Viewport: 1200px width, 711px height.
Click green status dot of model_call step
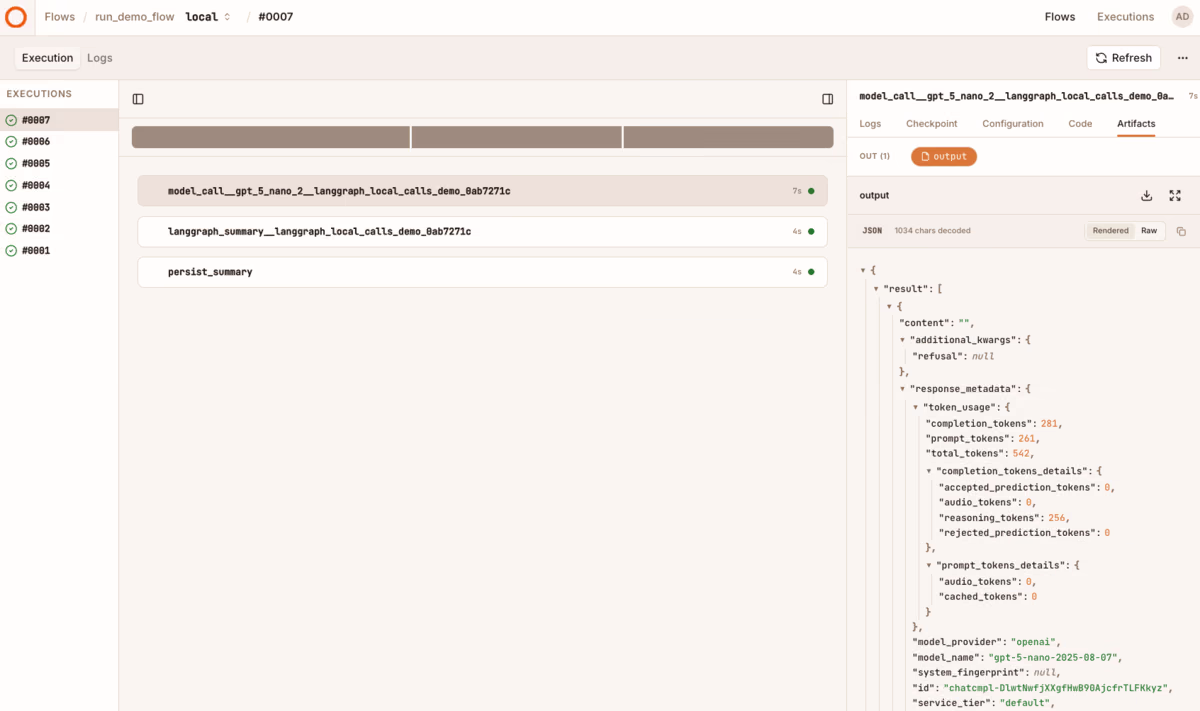coord(811,191)
